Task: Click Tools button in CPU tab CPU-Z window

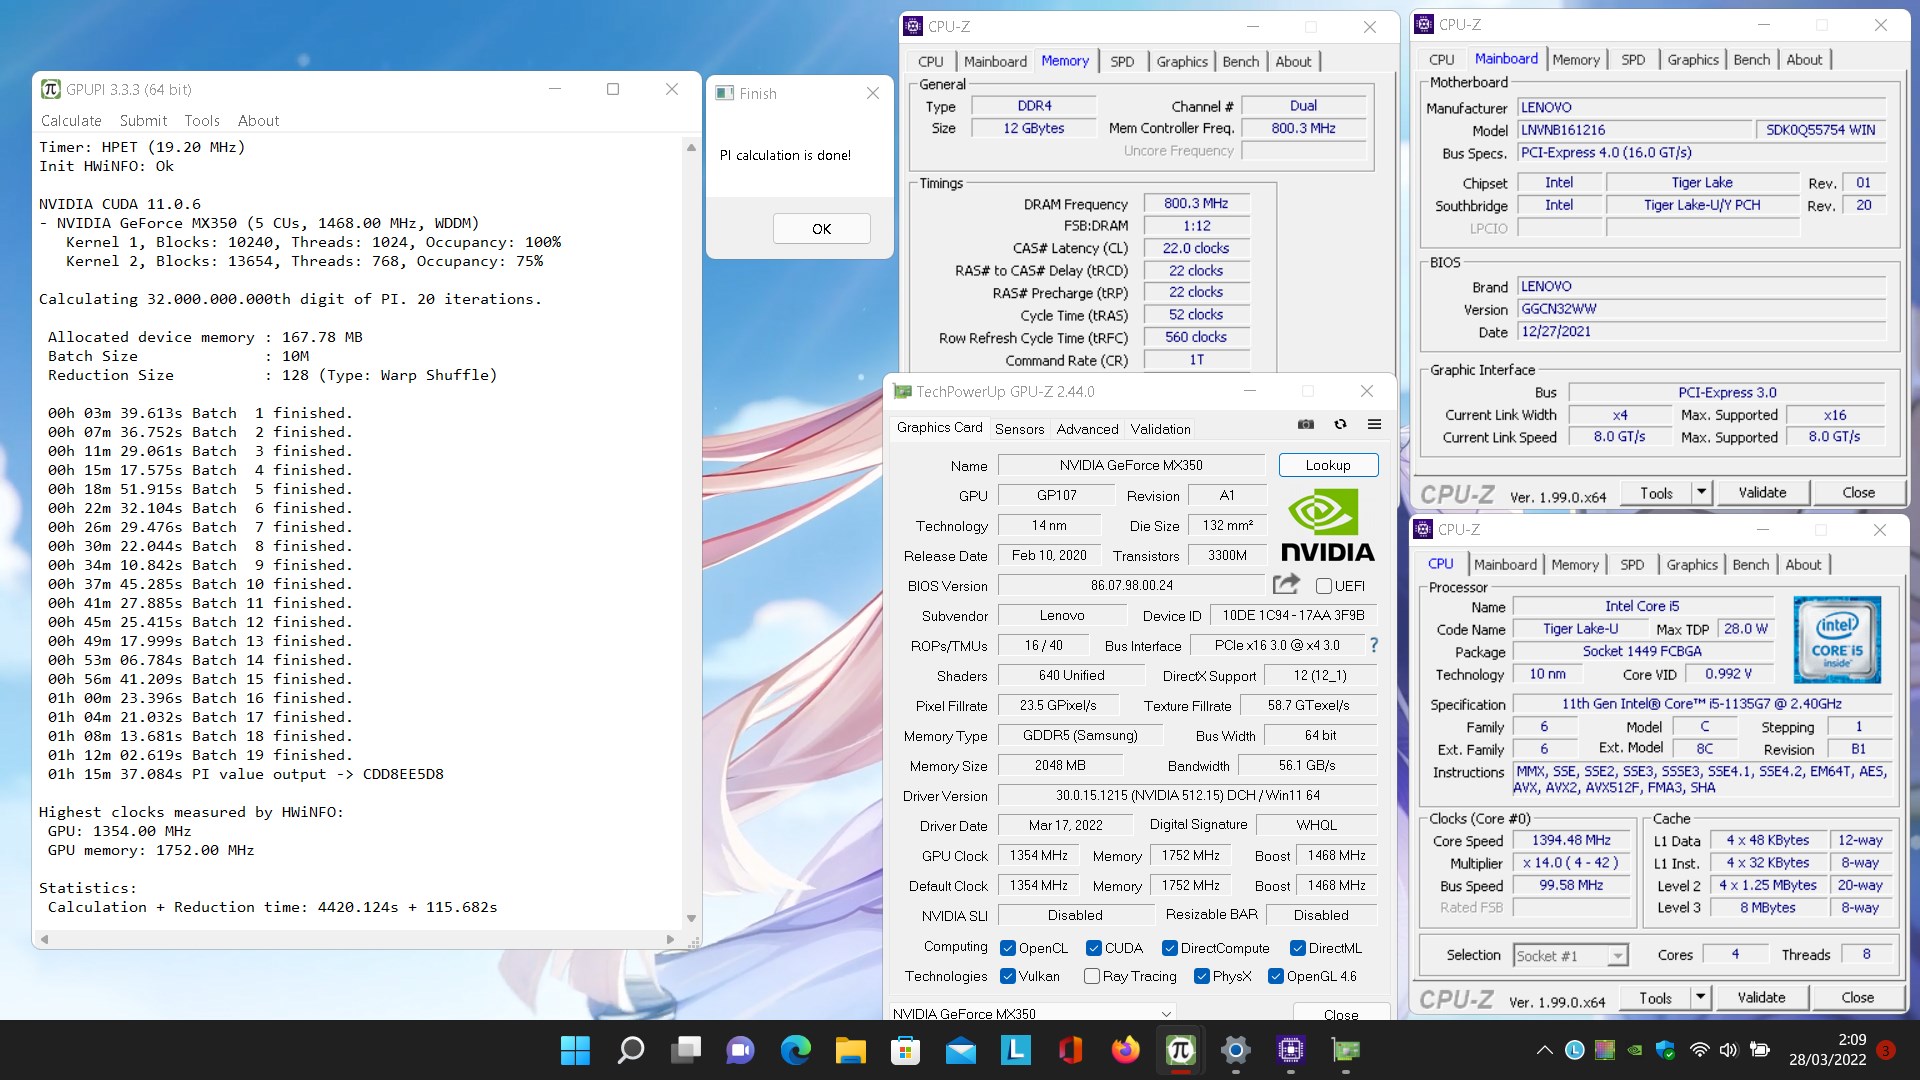Action: (x=1655, y=997)
